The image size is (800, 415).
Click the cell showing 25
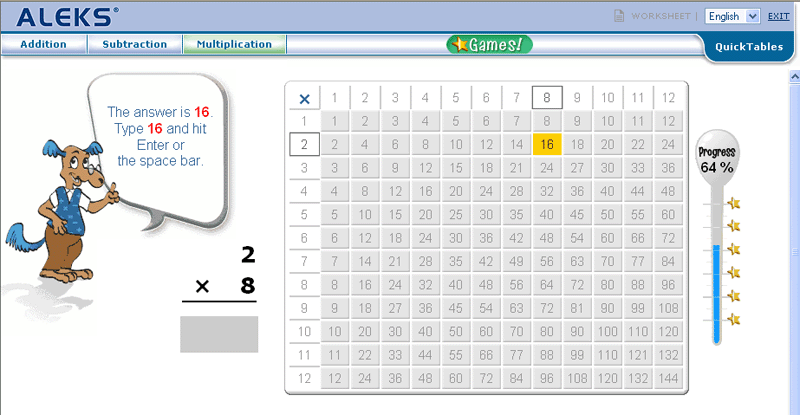pos(456,214)
